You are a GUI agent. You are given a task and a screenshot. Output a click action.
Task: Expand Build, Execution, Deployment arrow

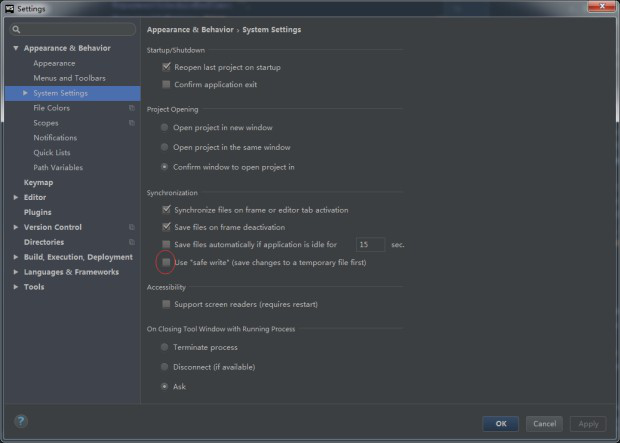pos(16,257)
